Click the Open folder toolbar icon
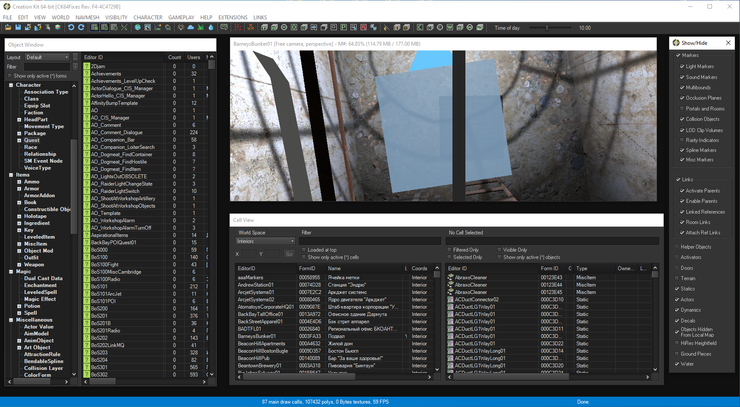 pyautogui.click(x=7, y=28)
